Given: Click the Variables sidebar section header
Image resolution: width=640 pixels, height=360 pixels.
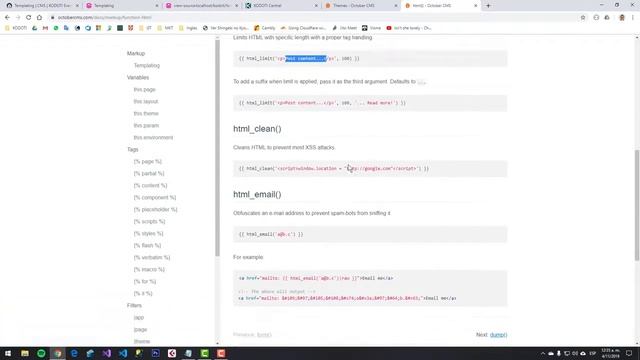Looking at the screenshot, I should pyautogui.click(x=138, y=78).
